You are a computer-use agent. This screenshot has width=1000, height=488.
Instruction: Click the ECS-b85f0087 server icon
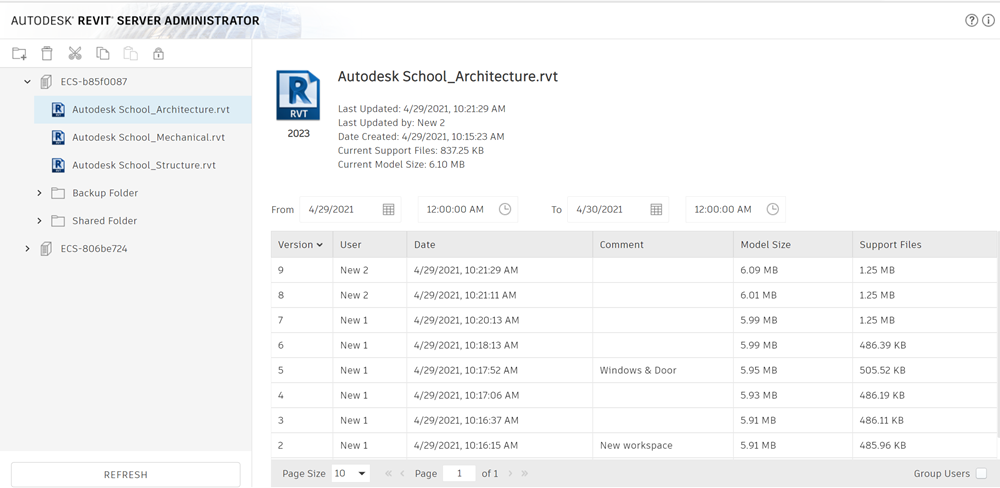point(46,82)
